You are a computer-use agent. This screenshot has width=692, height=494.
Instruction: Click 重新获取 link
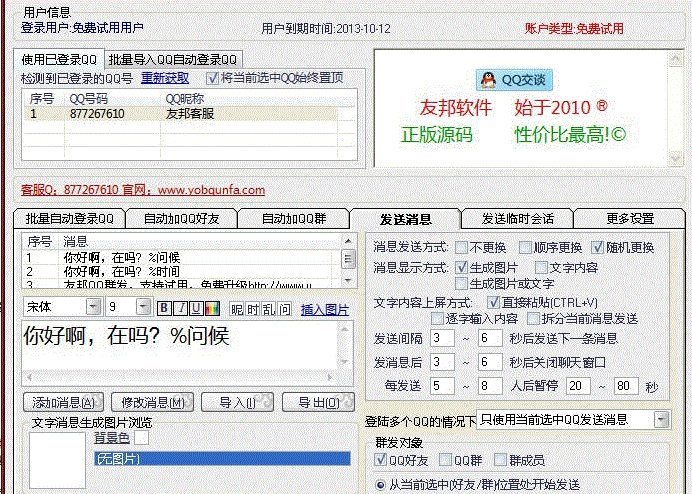[165, 78]
